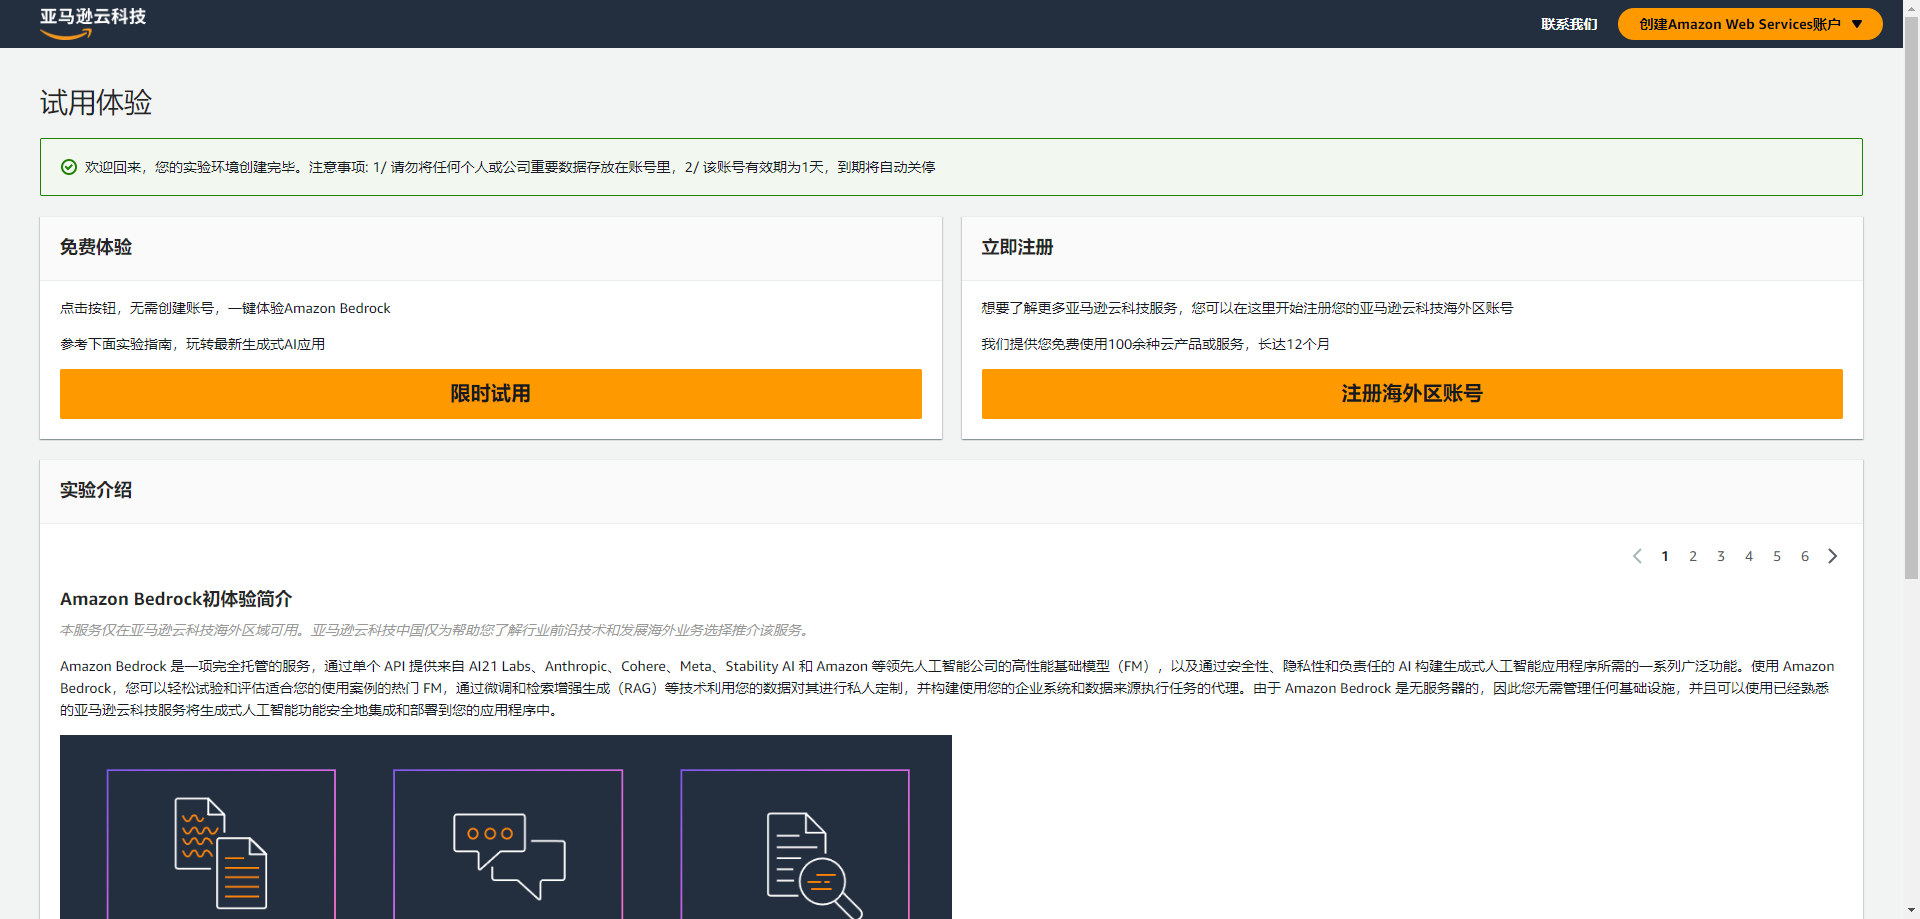Open the 亚马逊云科技 logo home link
Screen dimensions: 1920x919
point(93,23)
